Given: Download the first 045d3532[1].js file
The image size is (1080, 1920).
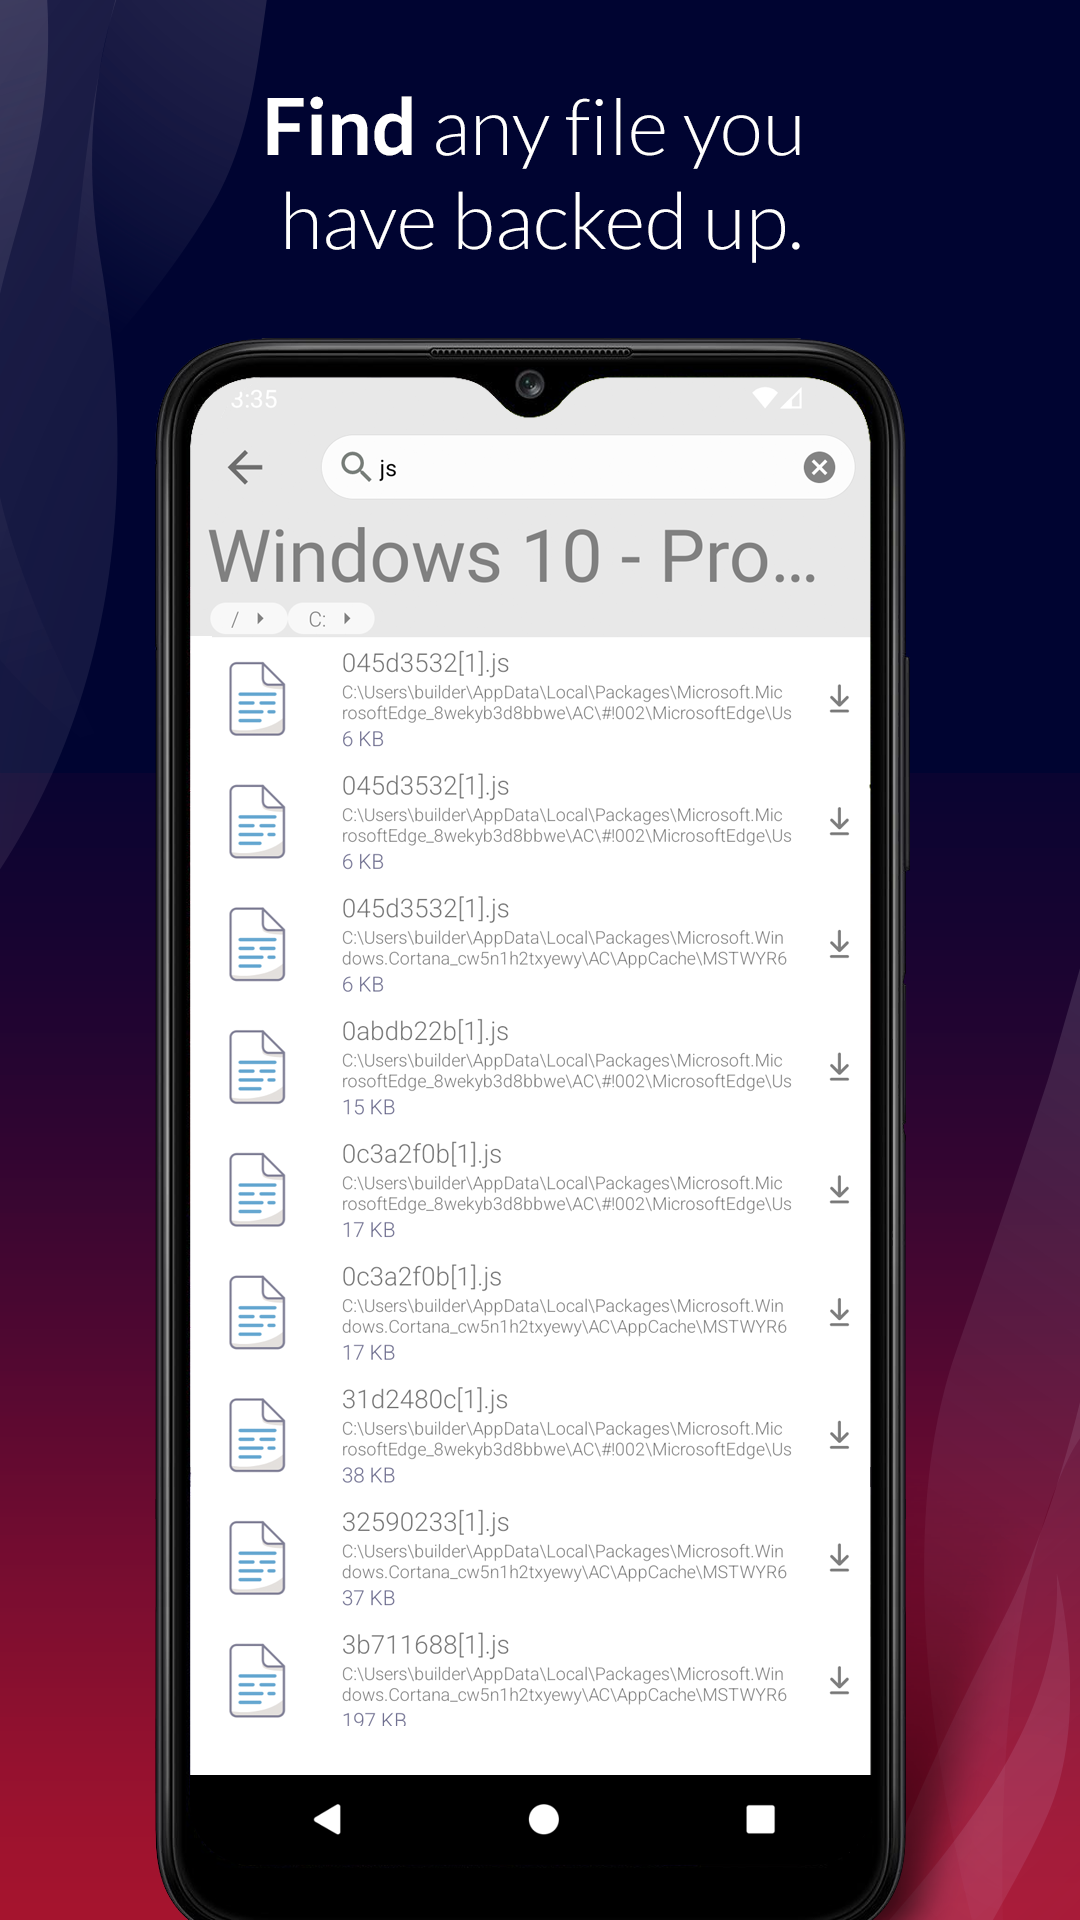Looking at the screenshot, I should (839, 700).
